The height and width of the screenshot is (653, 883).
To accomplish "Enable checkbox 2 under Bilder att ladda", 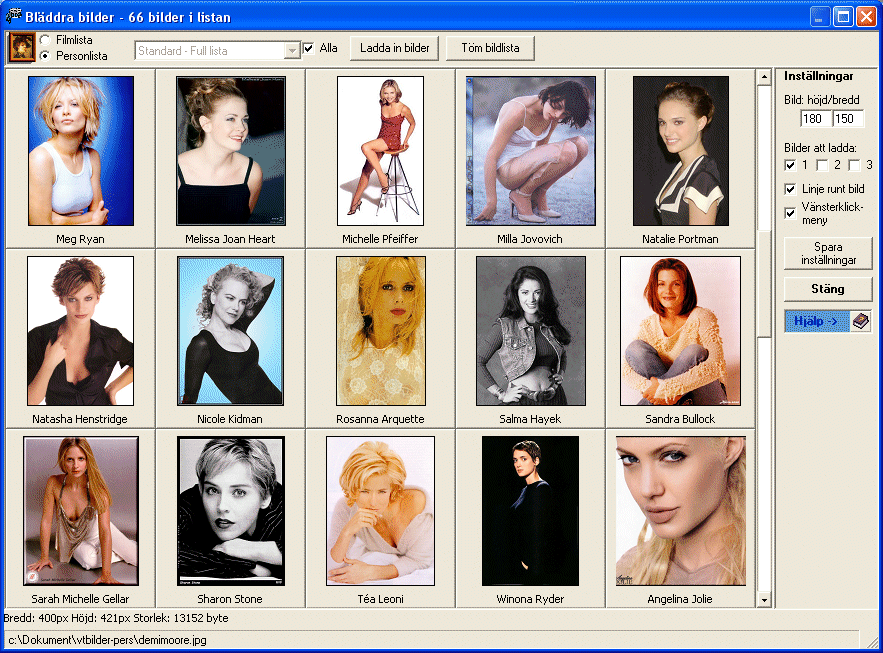I will [x=822, y=165].
